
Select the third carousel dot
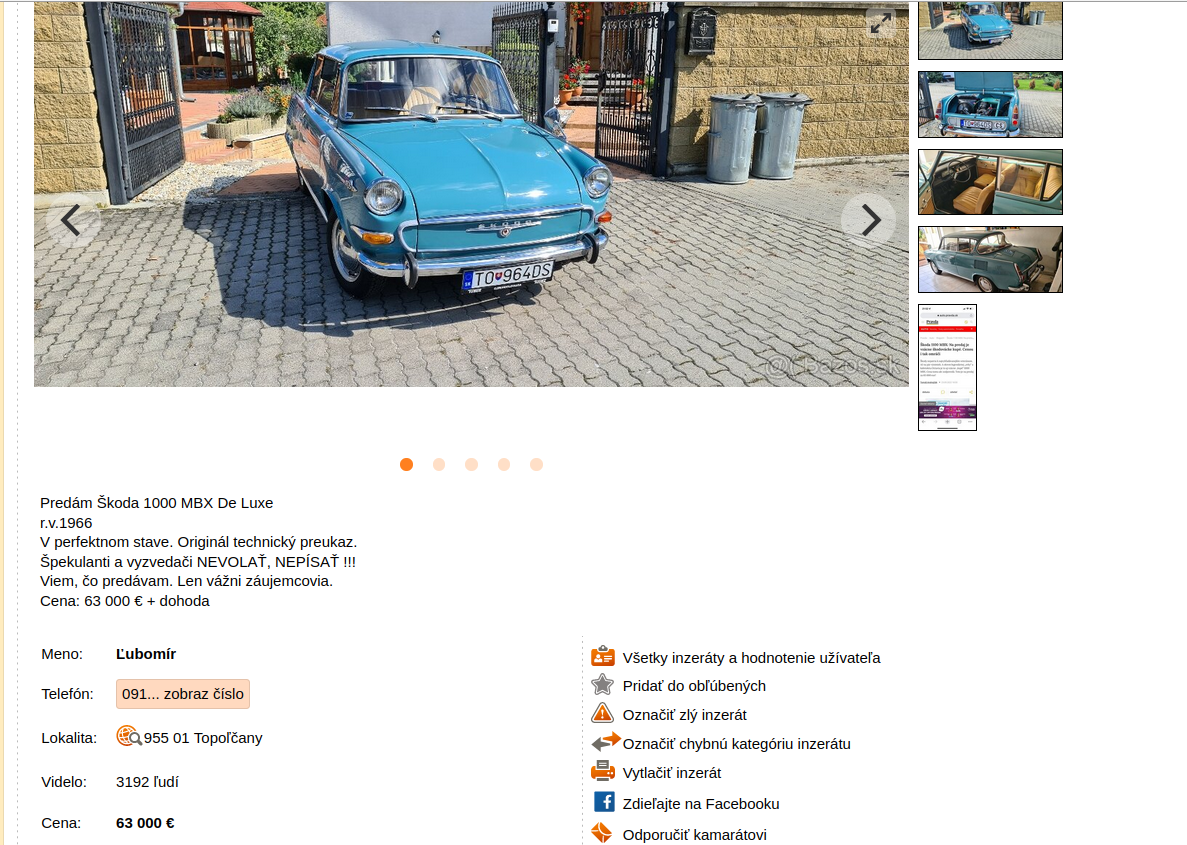click(472, 464)
